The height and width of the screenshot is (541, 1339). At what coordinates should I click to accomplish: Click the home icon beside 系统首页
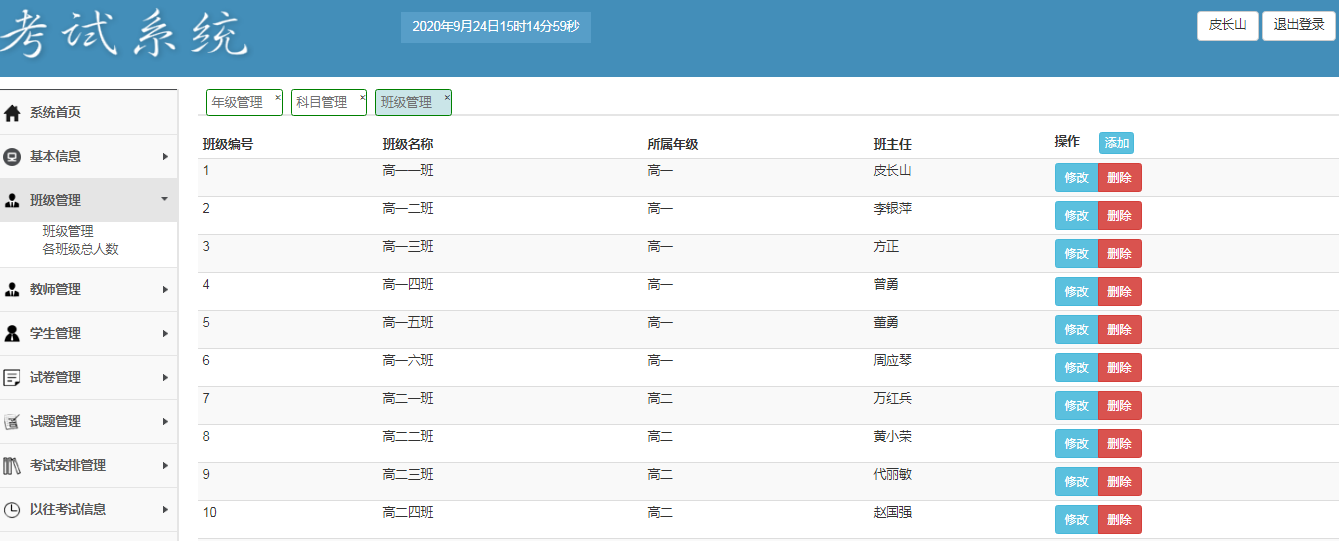point(12,113)
